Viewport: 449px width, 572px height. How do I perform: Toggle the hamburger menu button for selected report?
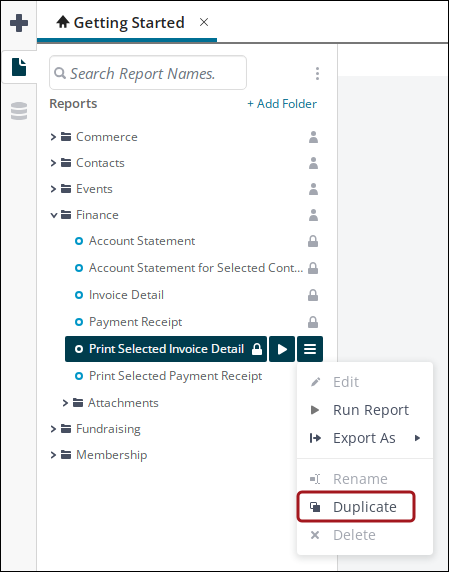pos(310,349)
